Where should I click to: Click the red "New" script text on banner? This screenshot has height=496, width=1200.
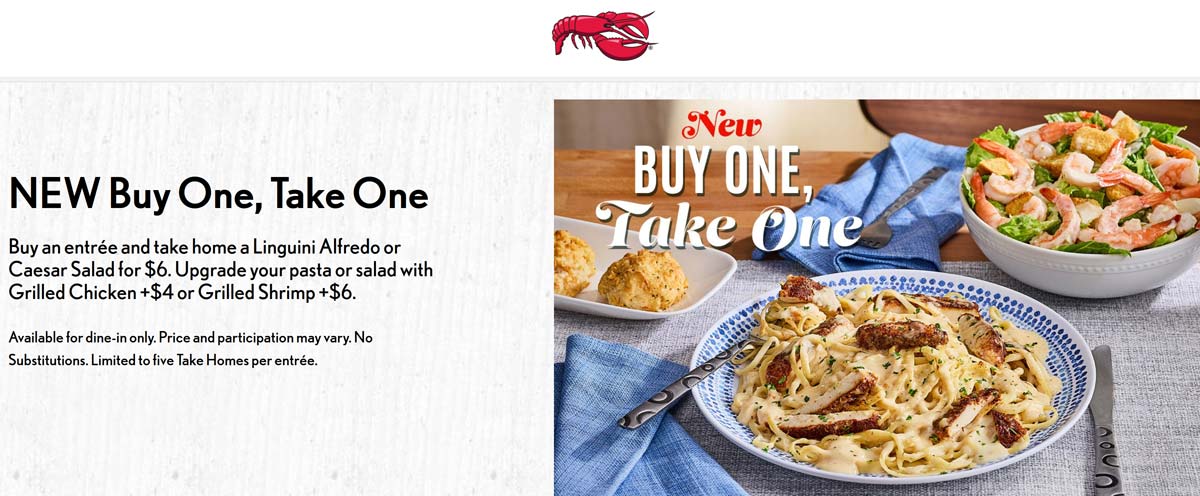coord(721,126)
